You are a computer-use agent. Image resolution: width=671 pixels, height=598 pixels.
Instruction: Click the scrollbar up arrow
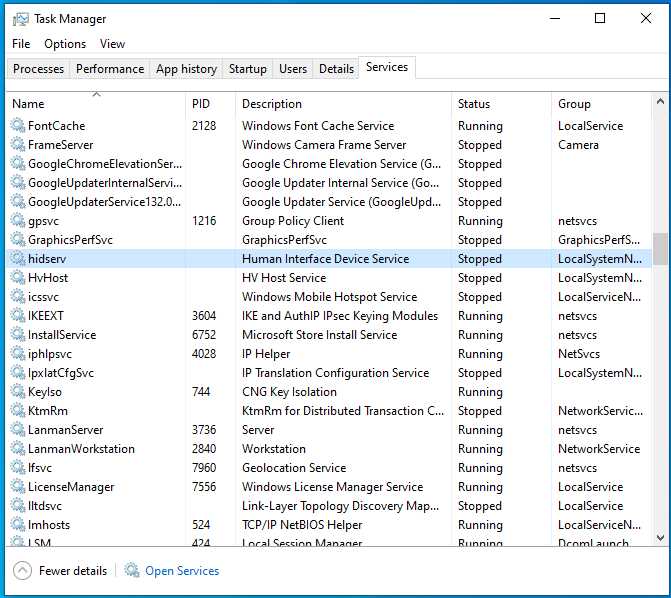tap(660, 101)
